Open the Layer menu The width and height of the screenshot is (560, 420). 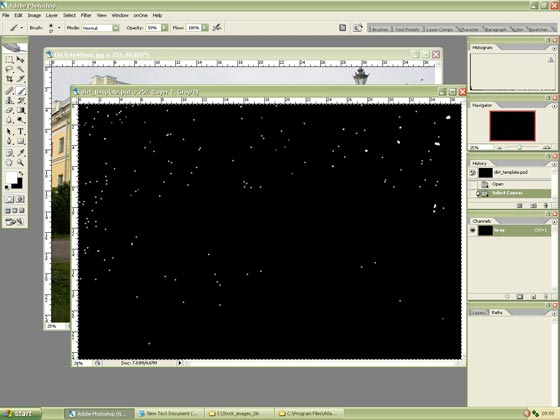[52, 15]
